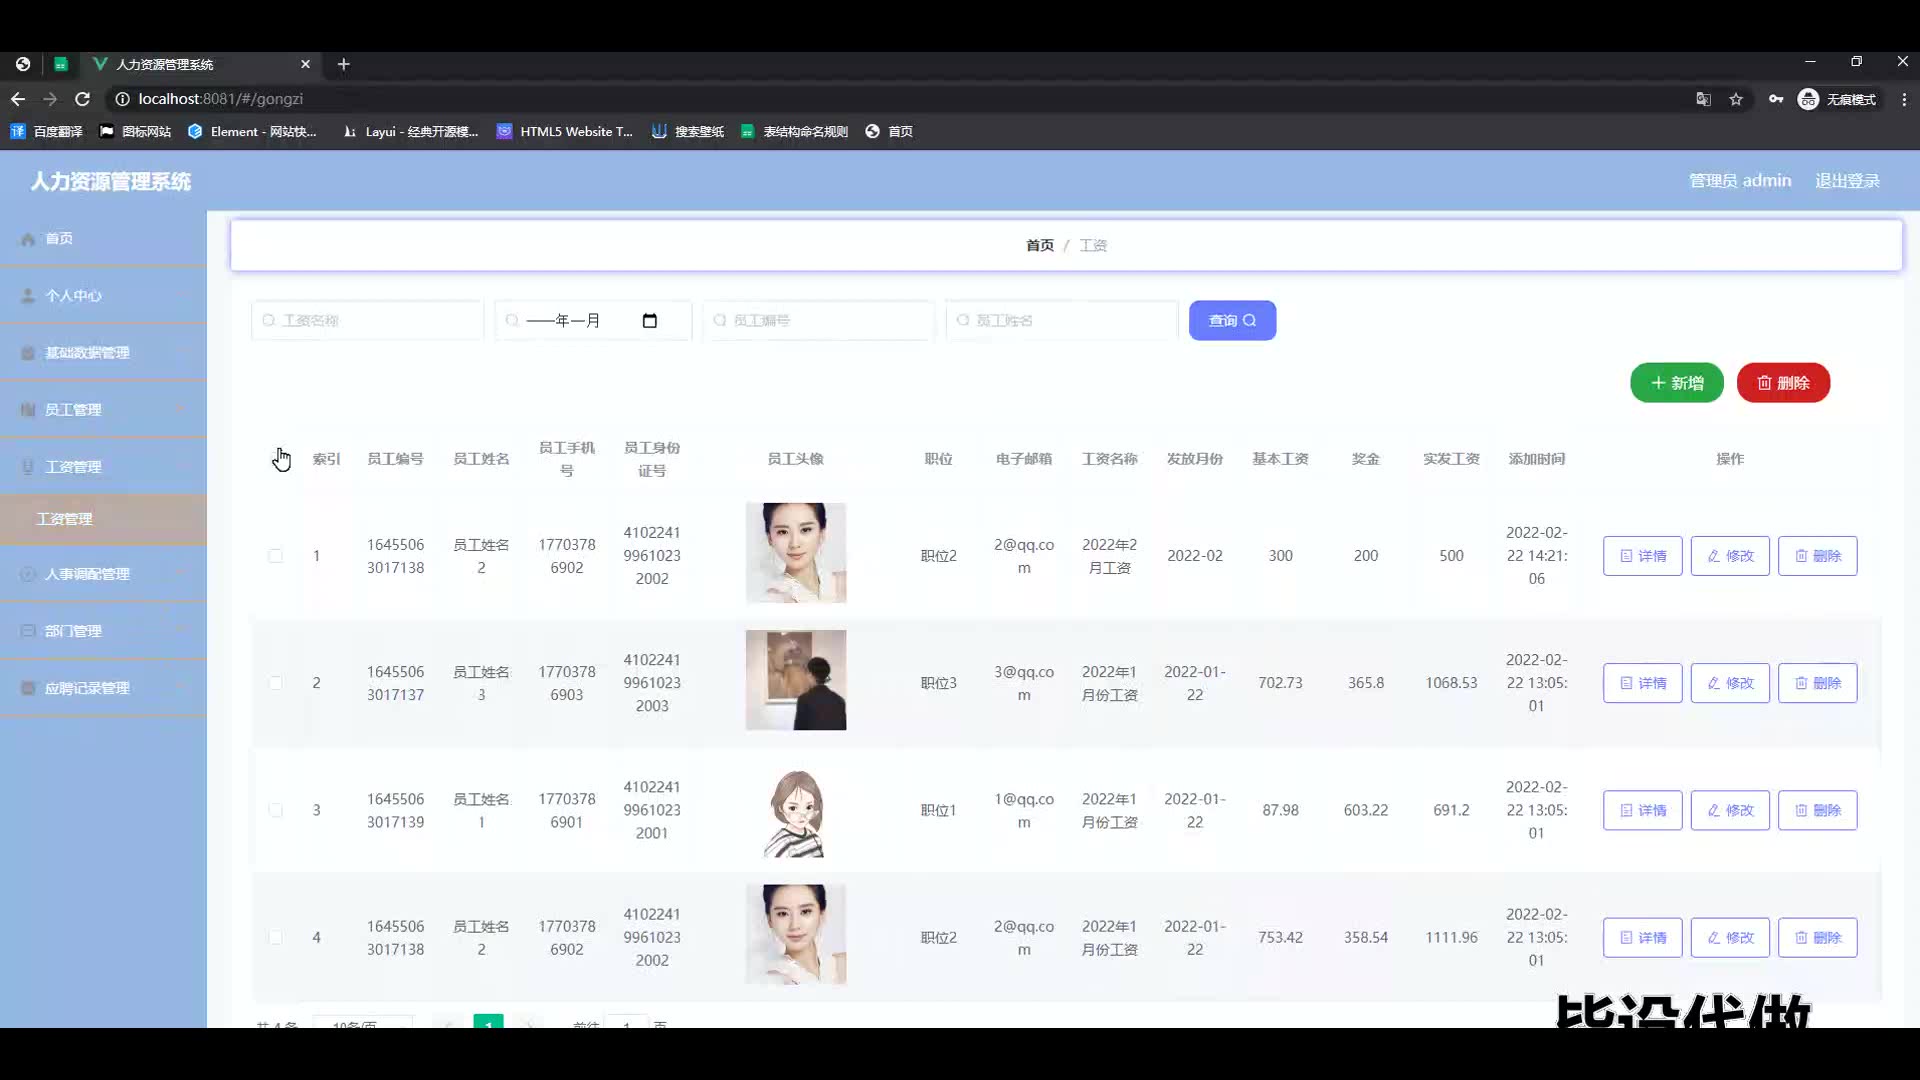Bookmark this page with the star icon
Screen dimensions: 1920x1080
click(1736, 99)
